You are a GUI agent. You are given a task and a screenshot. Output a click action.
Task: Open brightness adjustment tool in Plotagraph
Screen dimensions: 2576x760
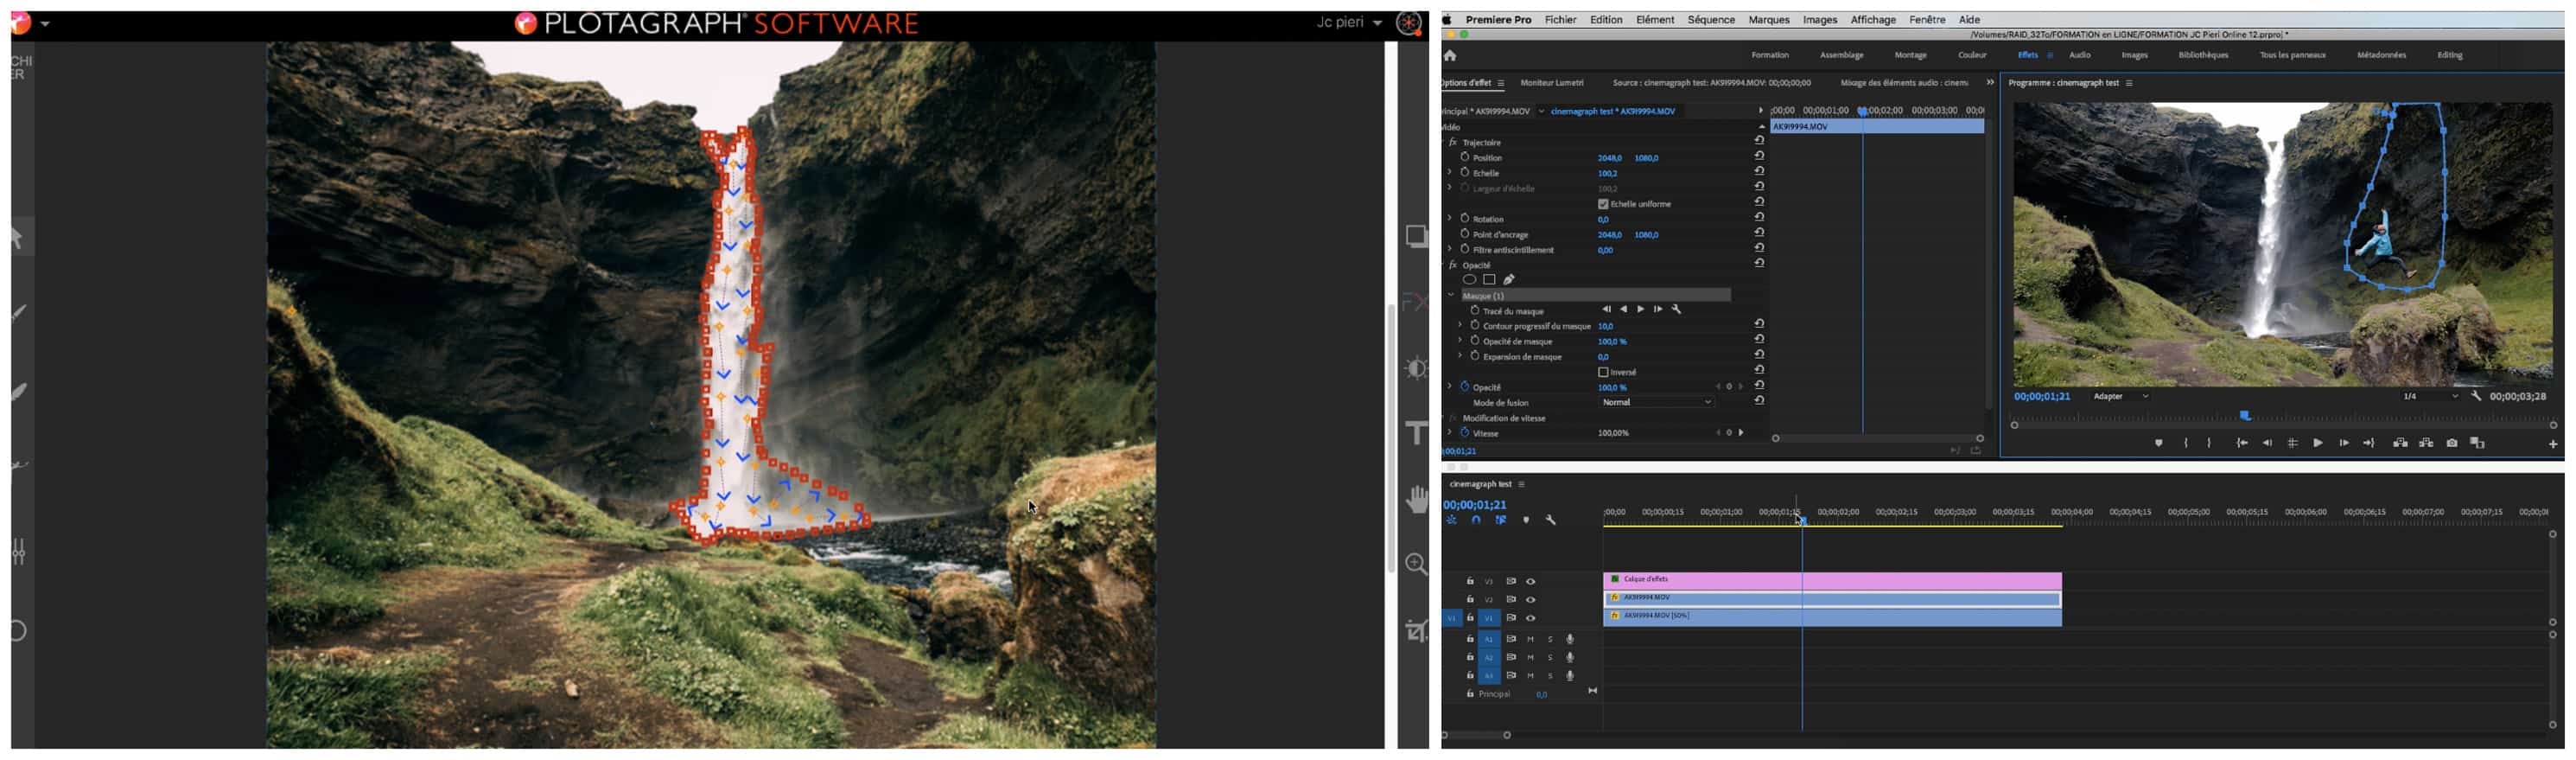click(1417, 368)
